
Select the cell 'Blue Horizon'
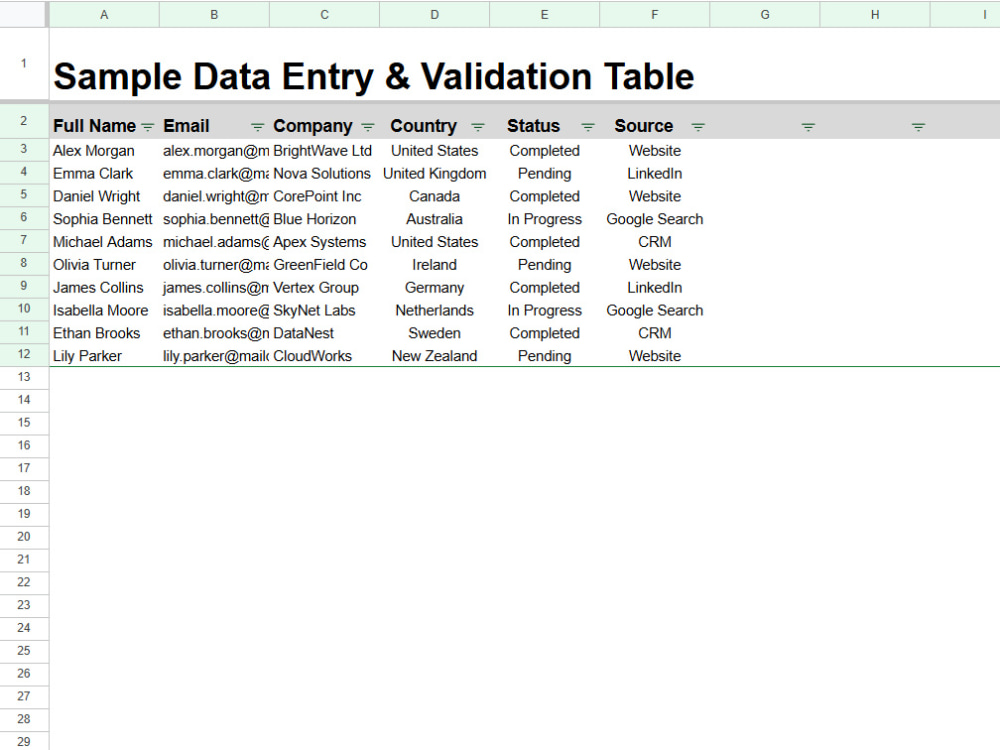pos(325,219)
